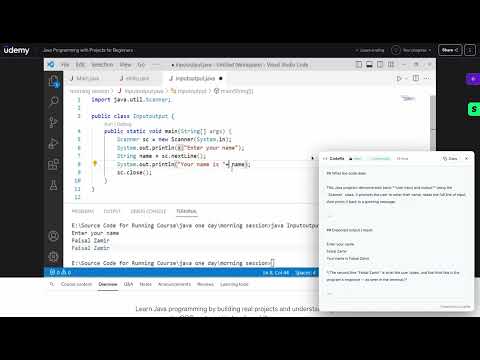Click the purple extension badge on right
480x360 pixels.
click(x=473, y=79)
